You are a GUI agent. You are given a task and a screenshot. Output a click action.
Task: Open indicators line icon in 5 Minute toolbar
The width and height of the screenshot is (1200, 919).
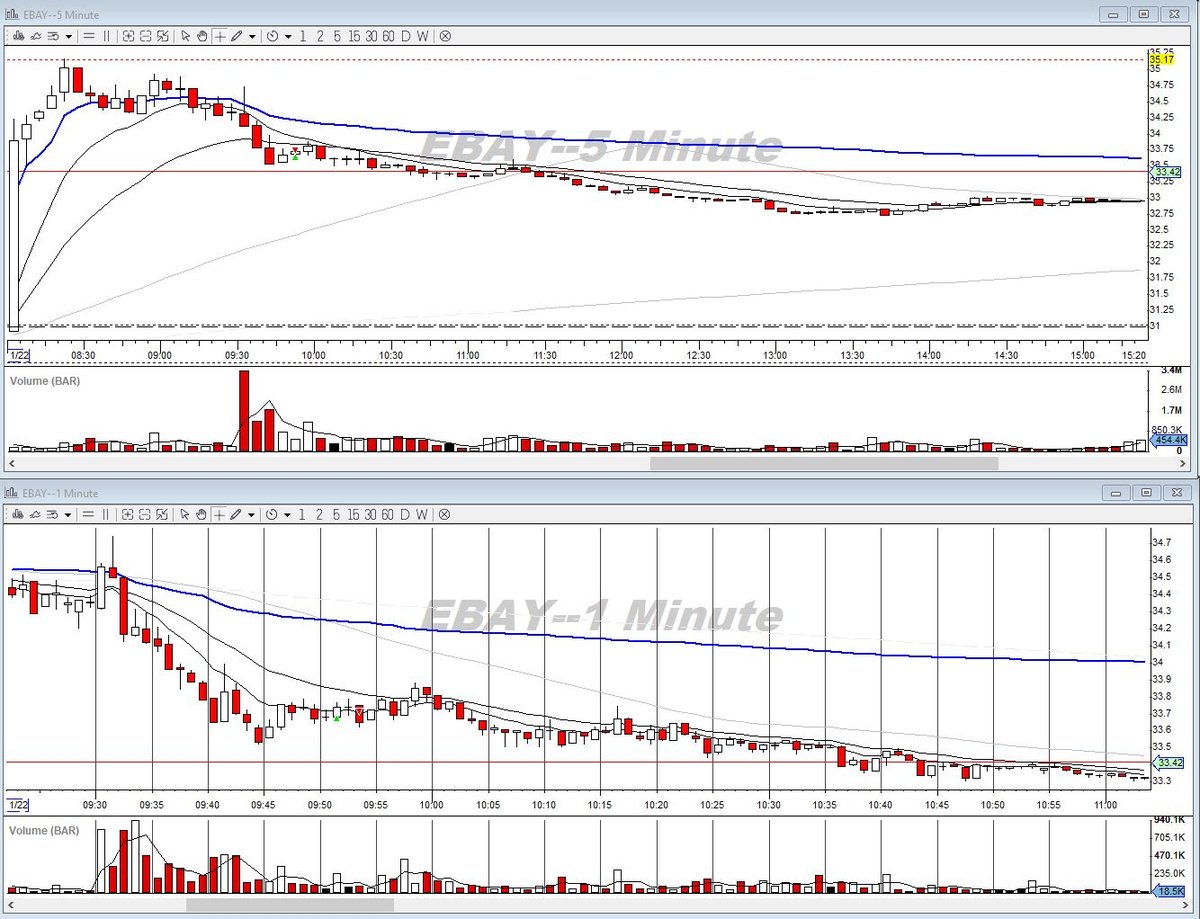click(35, 35)
